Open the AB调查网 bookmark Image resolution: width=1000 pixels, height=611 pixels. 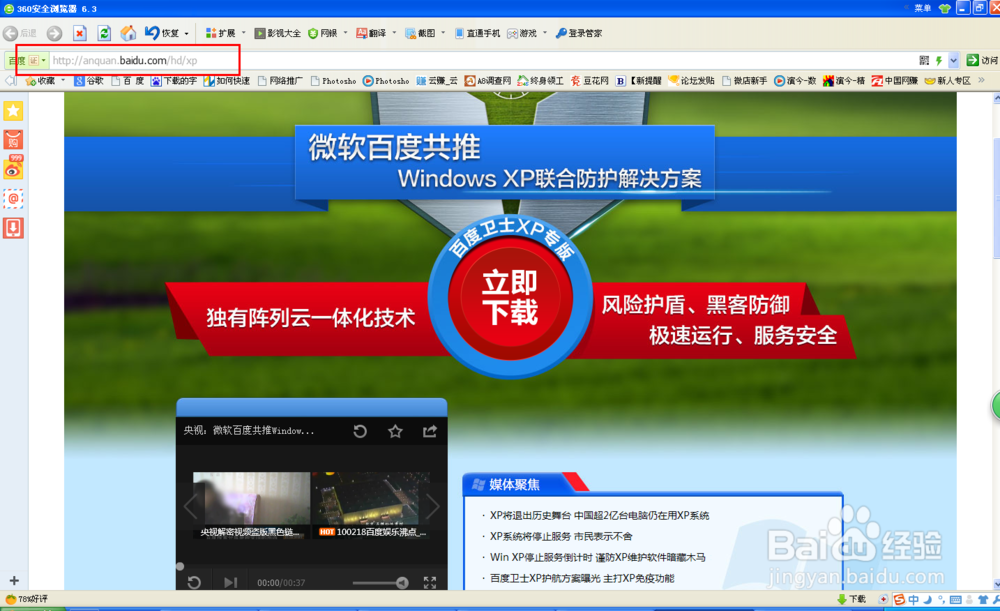coord(488,81)
